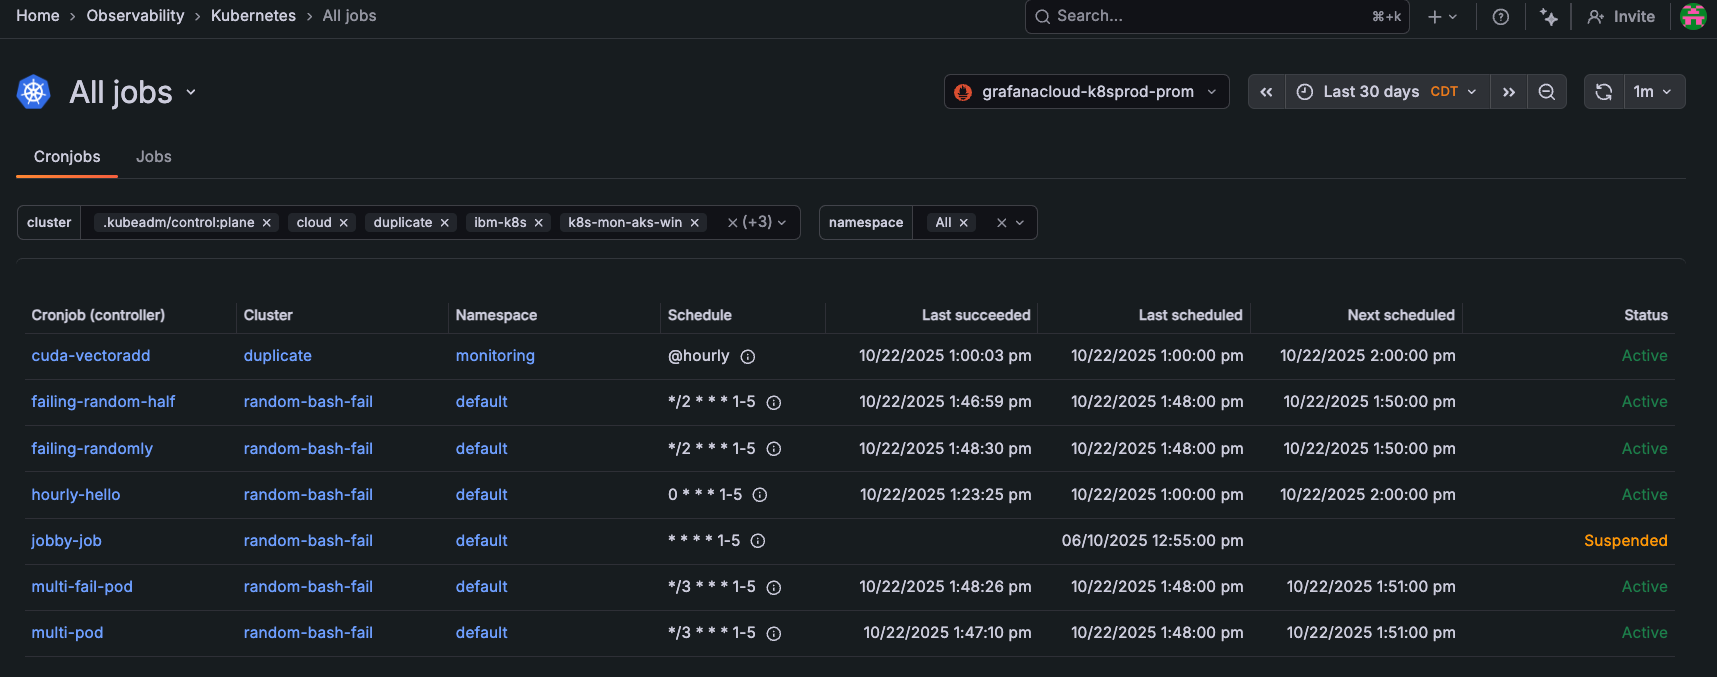
Task: Open the Last 30 days time picker
Action: [1387, 92]
